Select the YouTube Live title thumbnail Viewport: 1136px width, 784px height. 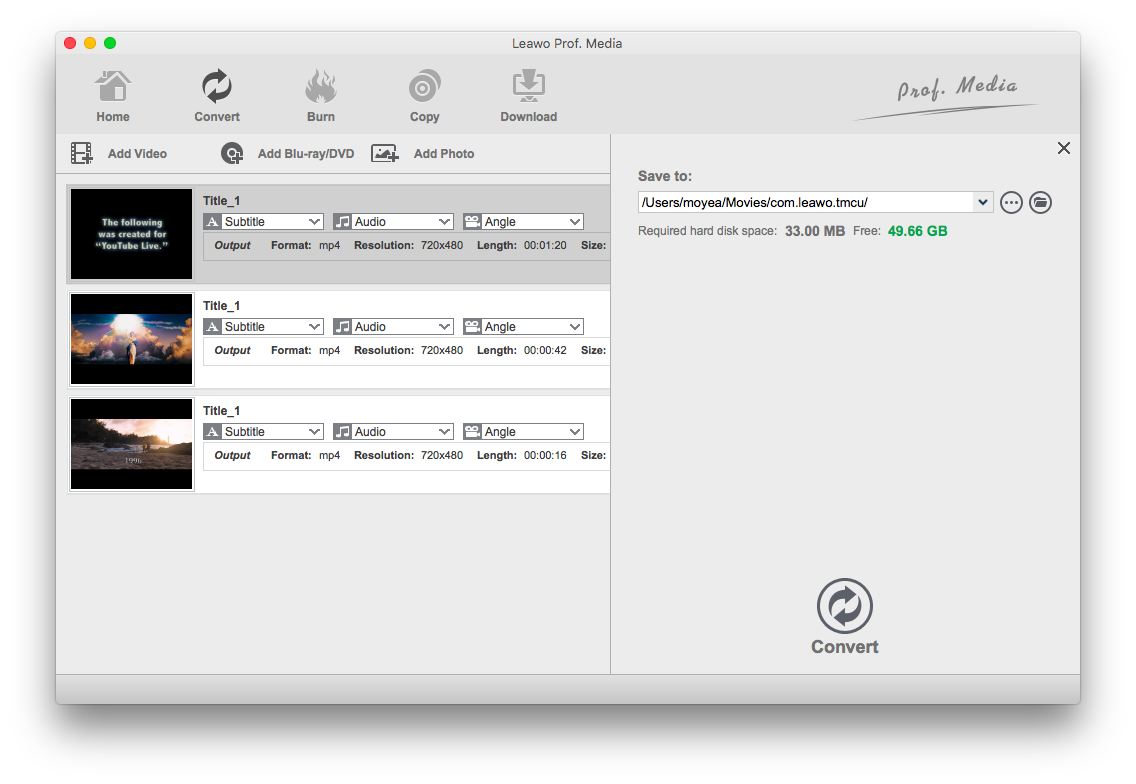[132, 234]
